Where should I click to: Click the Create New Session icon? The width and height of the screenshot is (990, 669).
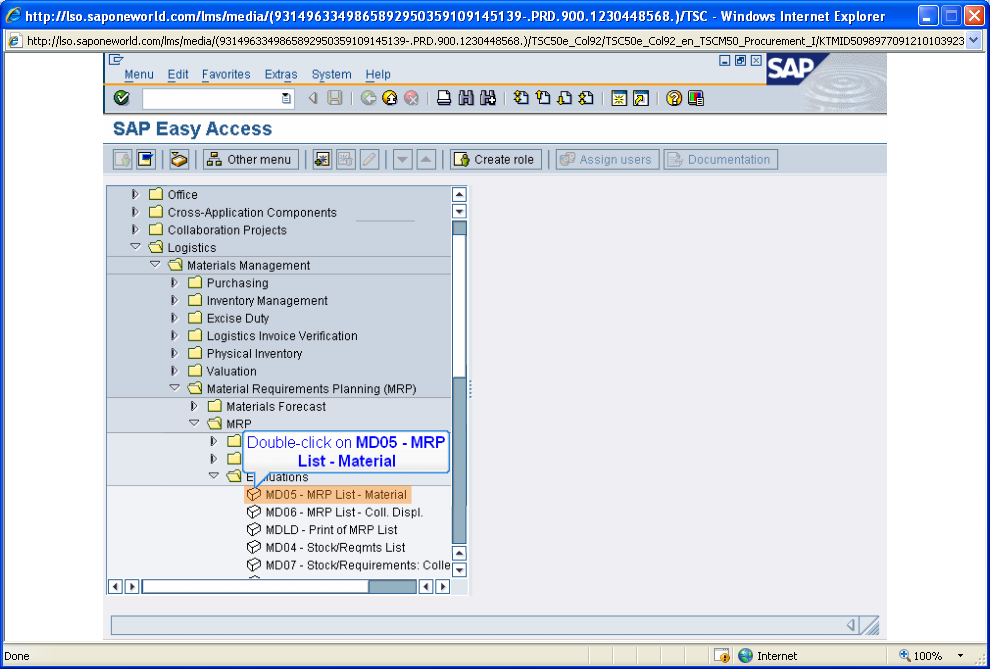(x=619, y=98)
